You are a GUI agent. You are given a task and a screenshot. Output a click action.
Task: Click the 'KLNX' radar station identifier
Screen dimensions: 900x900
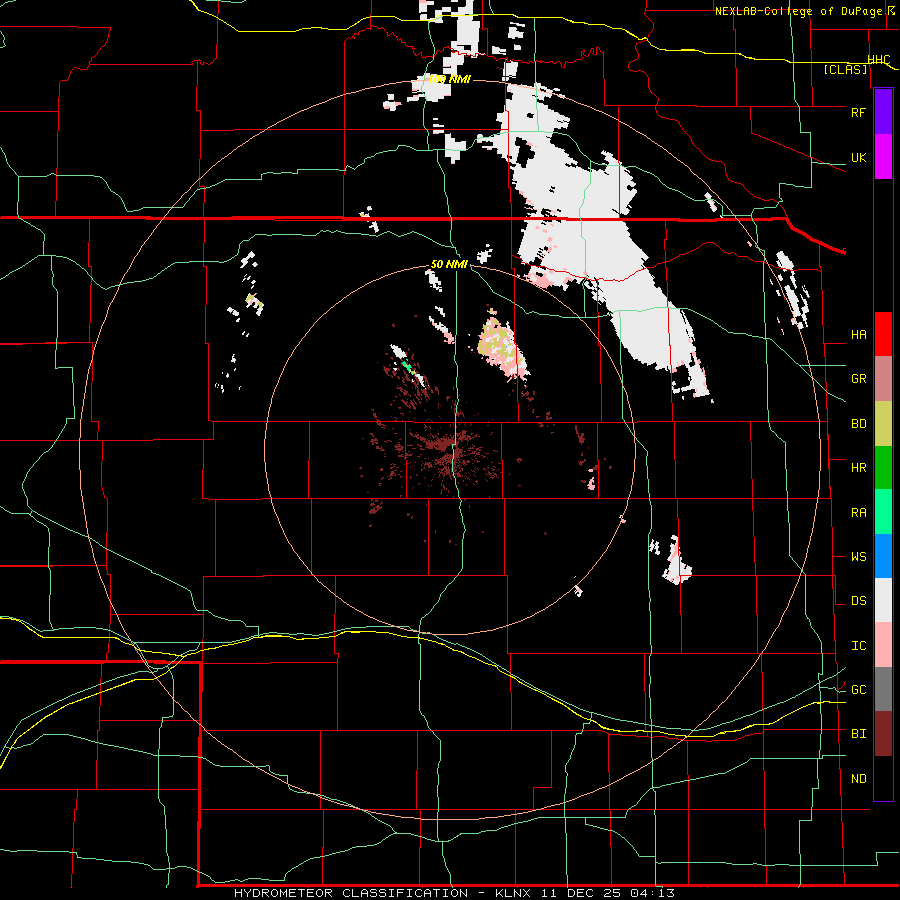pos(515,893)
